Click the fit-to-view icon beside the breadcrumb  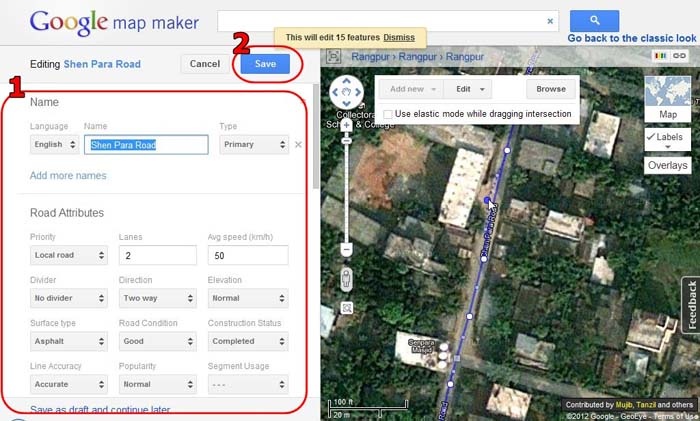[x=333, y=56]
